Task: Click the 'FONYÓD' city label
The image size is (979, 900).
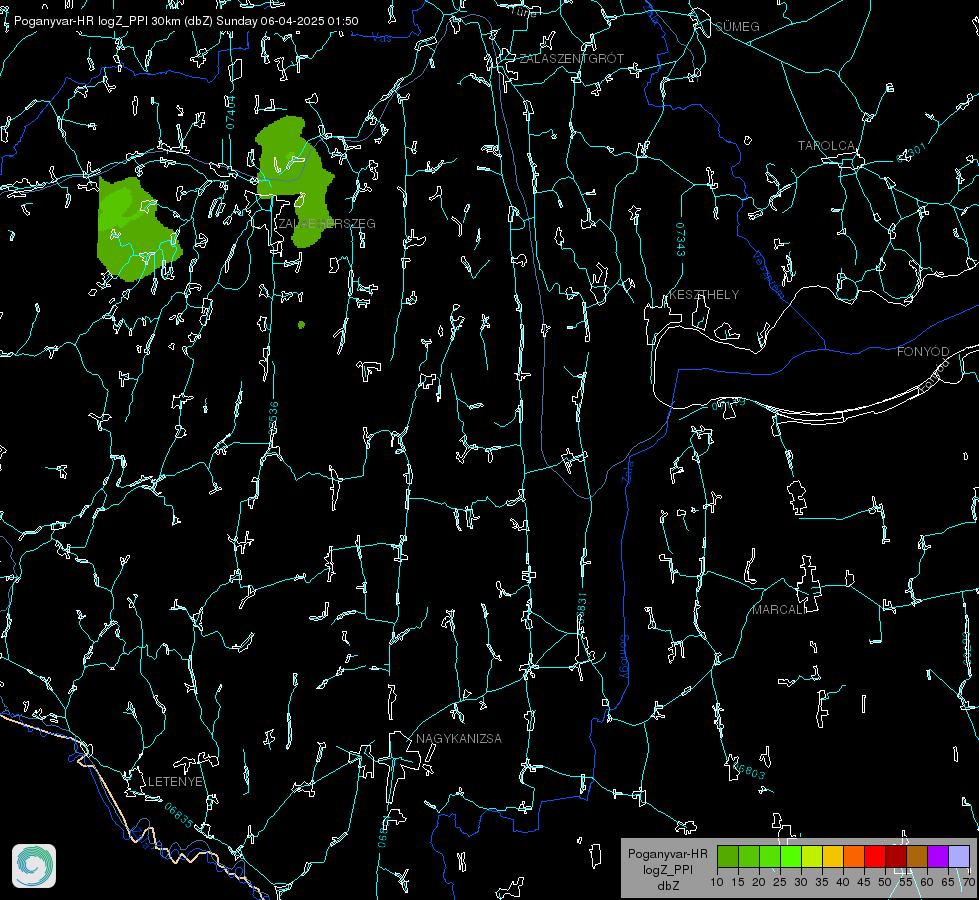Action: [x=923, y=352]
